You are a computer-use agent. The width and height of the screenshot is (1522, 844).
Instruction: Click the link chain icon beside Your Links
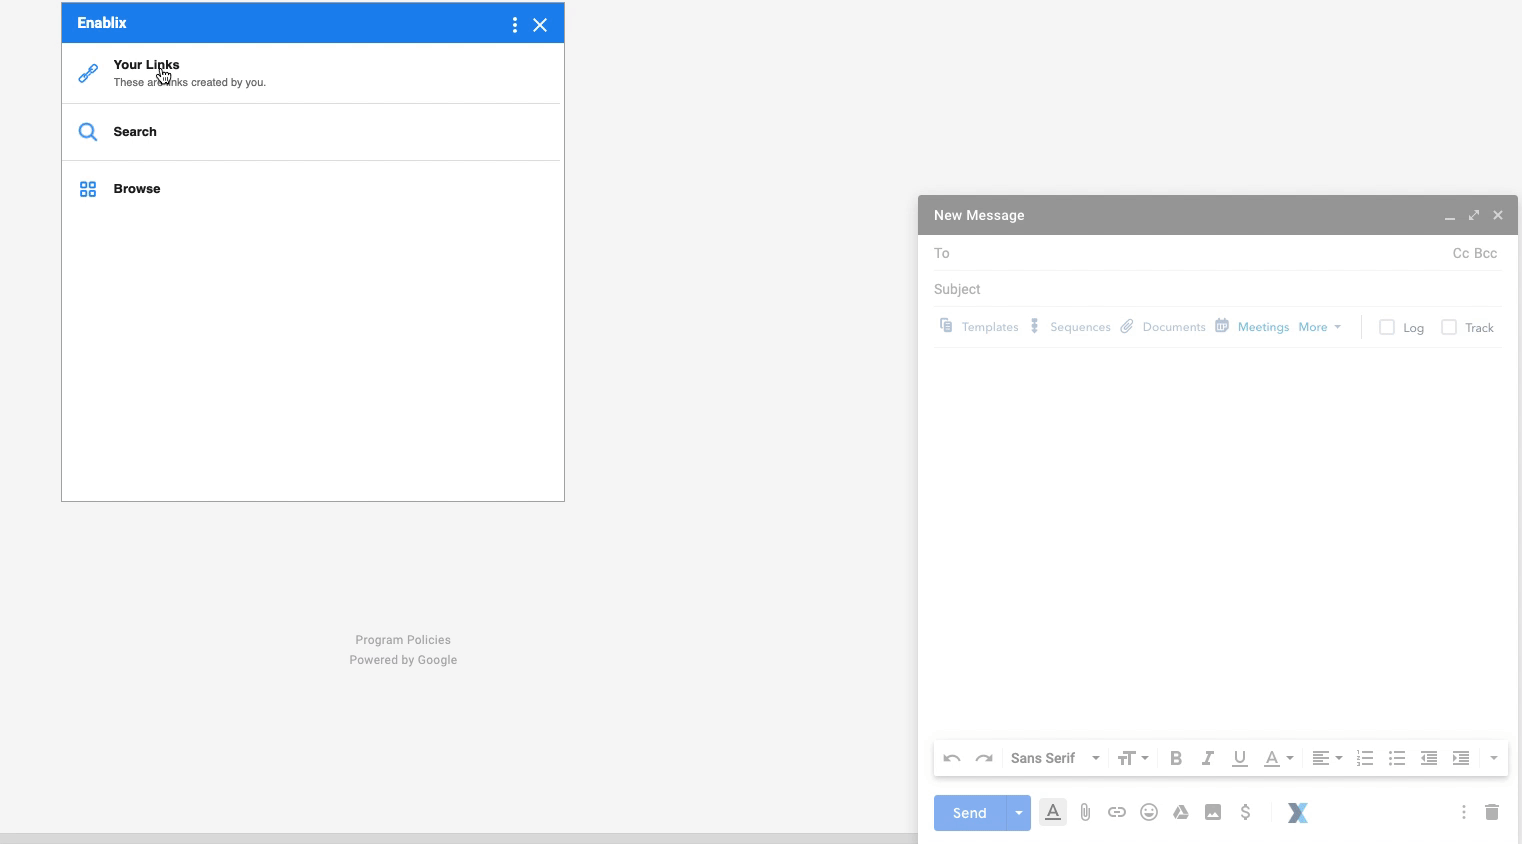pos(88,73)
